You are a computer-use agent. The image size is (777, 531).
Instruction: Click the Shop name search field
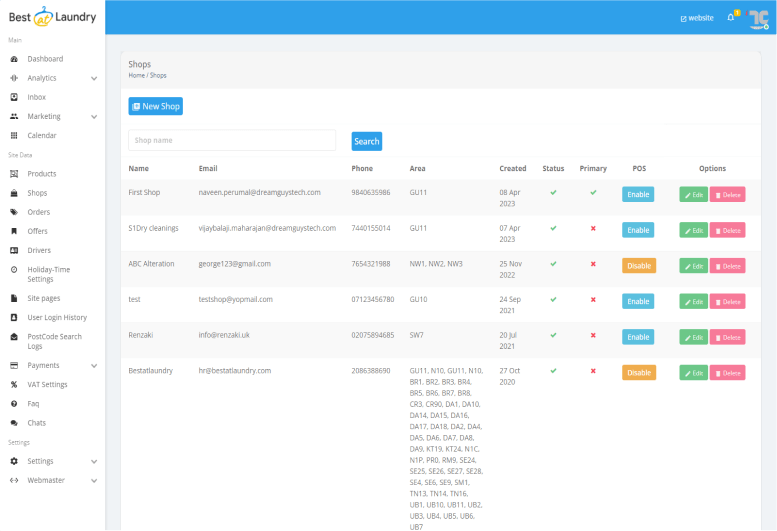(232, 141)
